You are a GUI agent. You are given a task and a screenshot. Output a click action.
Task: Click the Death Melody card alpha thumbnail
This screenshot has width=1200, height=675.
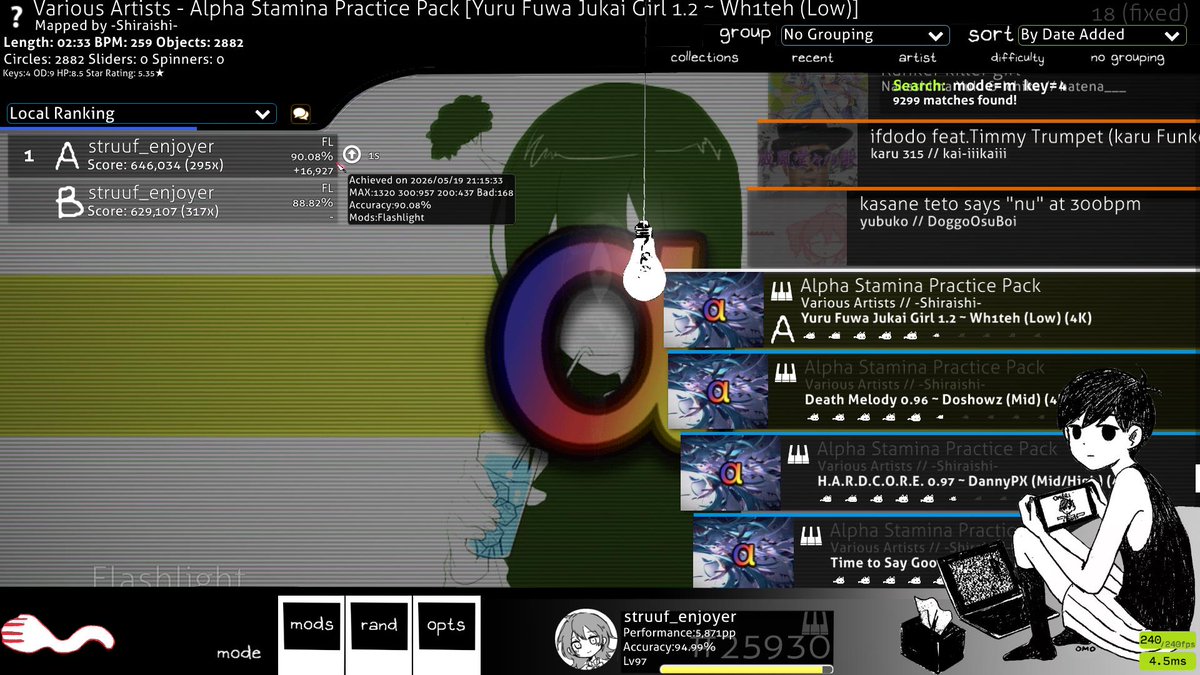pos(718,393)
